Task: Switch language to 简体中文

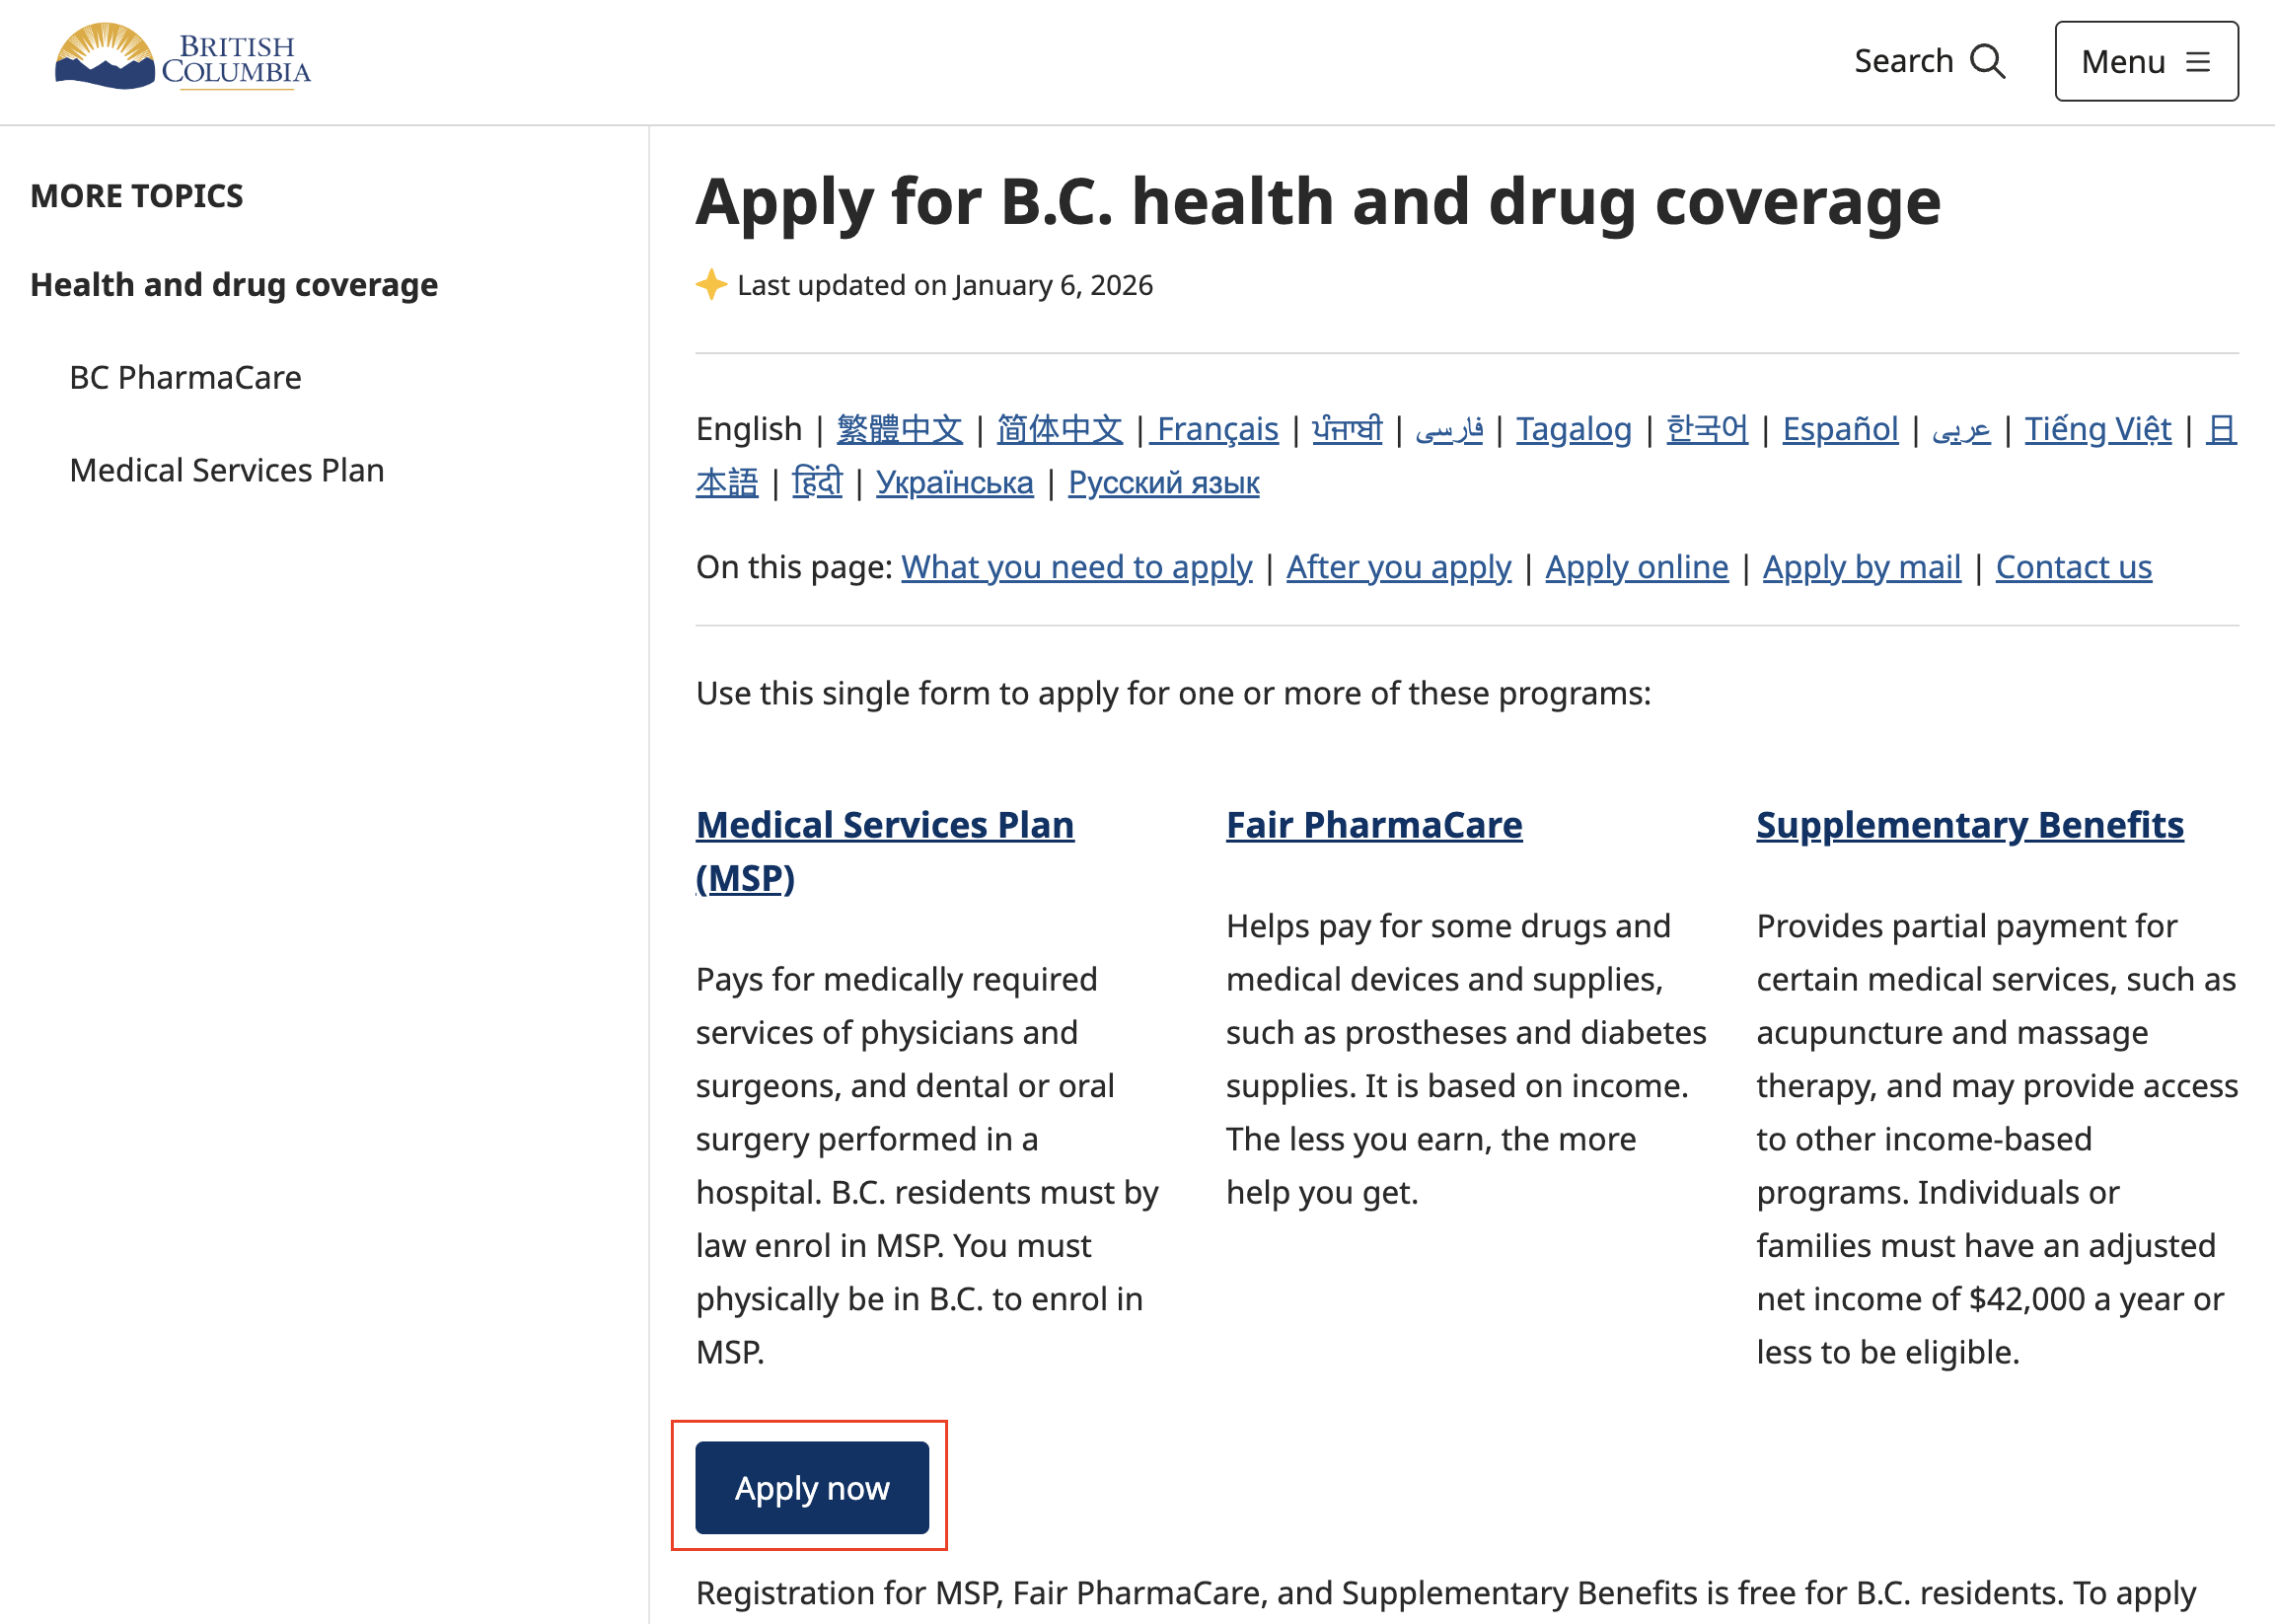Action: pos(1059,429)
